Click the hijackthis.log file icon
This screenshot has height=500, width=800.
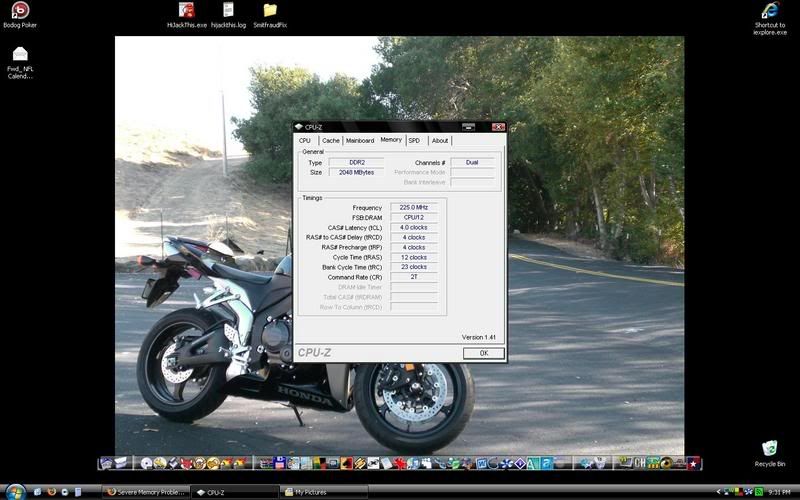click(x=228, y=11)
